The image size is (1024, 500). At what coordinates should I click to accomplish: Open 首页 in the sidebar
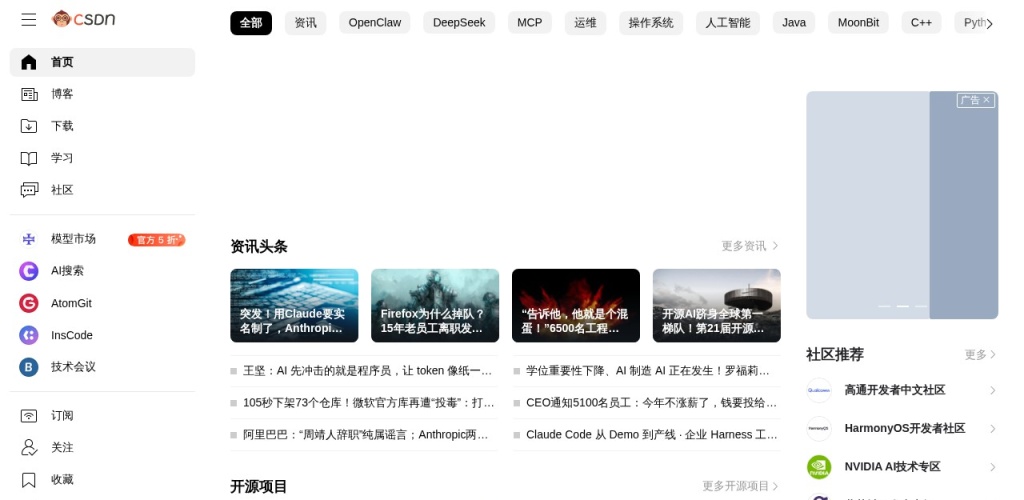[x=102, y=62]
